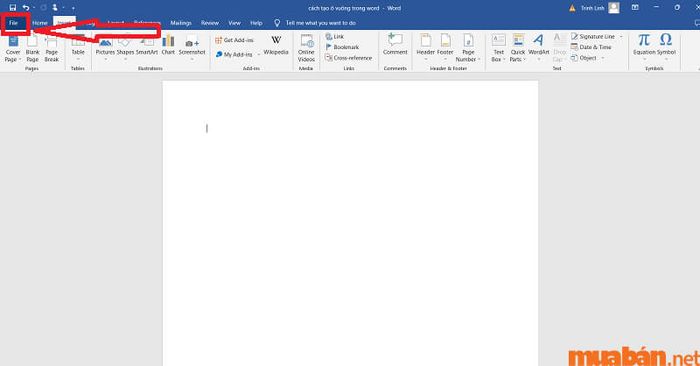Expand the Object dropdown arrow
Image resolution: width=700 pixels, height=366 pixels.
(x=603, y=58)
